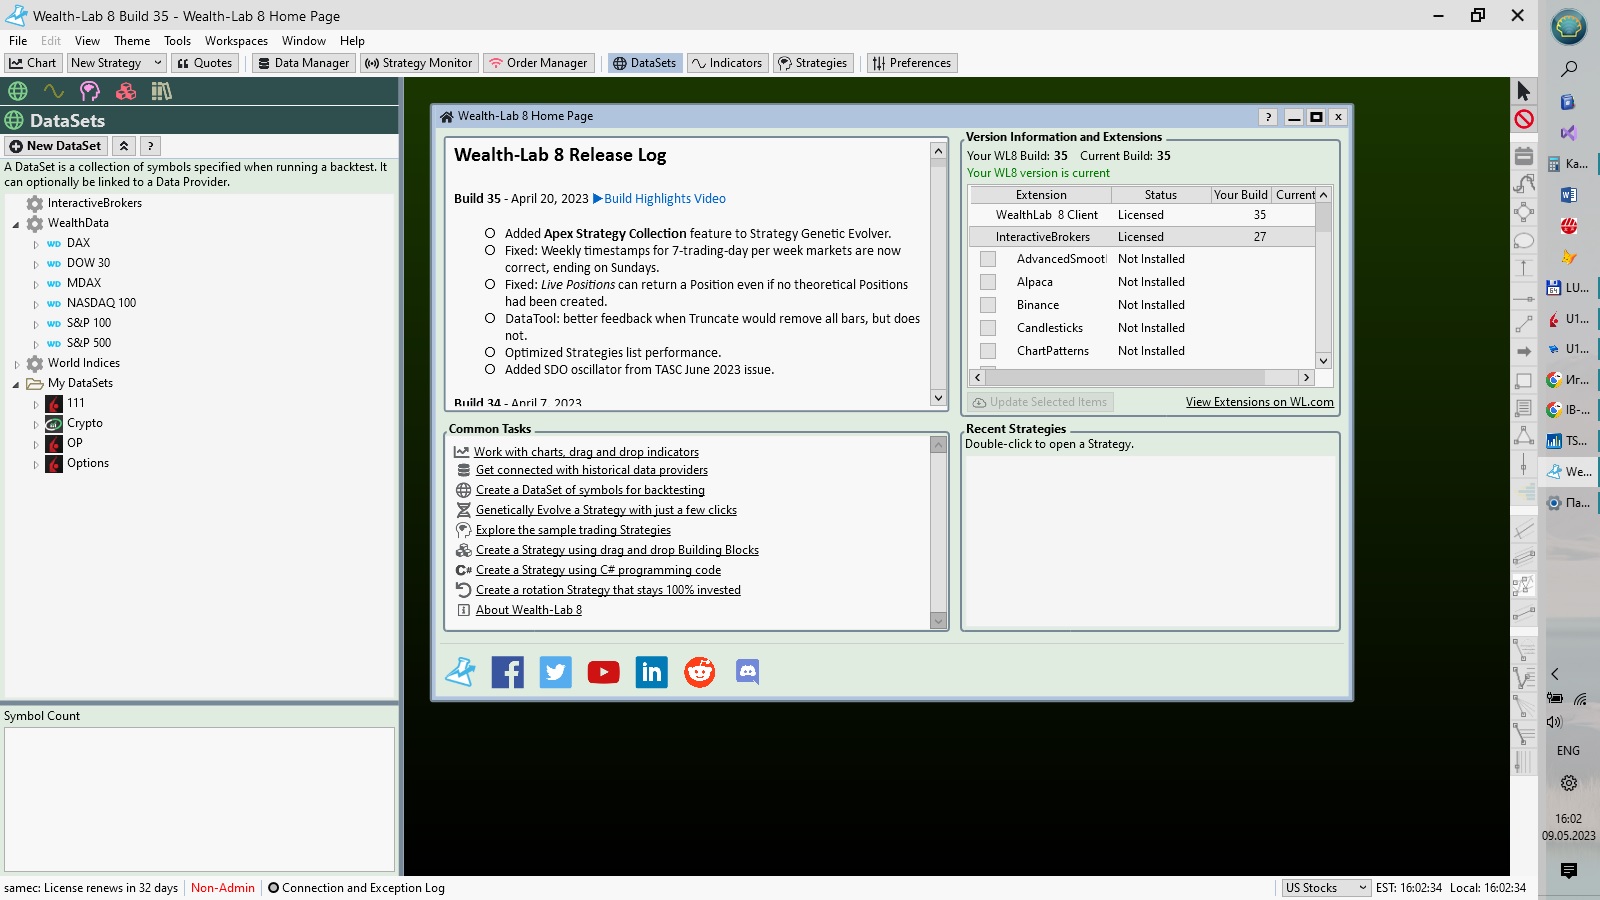This screenshot has width=1600, height=900.
Task: Open the Tools menu
Action: [177, 41]
